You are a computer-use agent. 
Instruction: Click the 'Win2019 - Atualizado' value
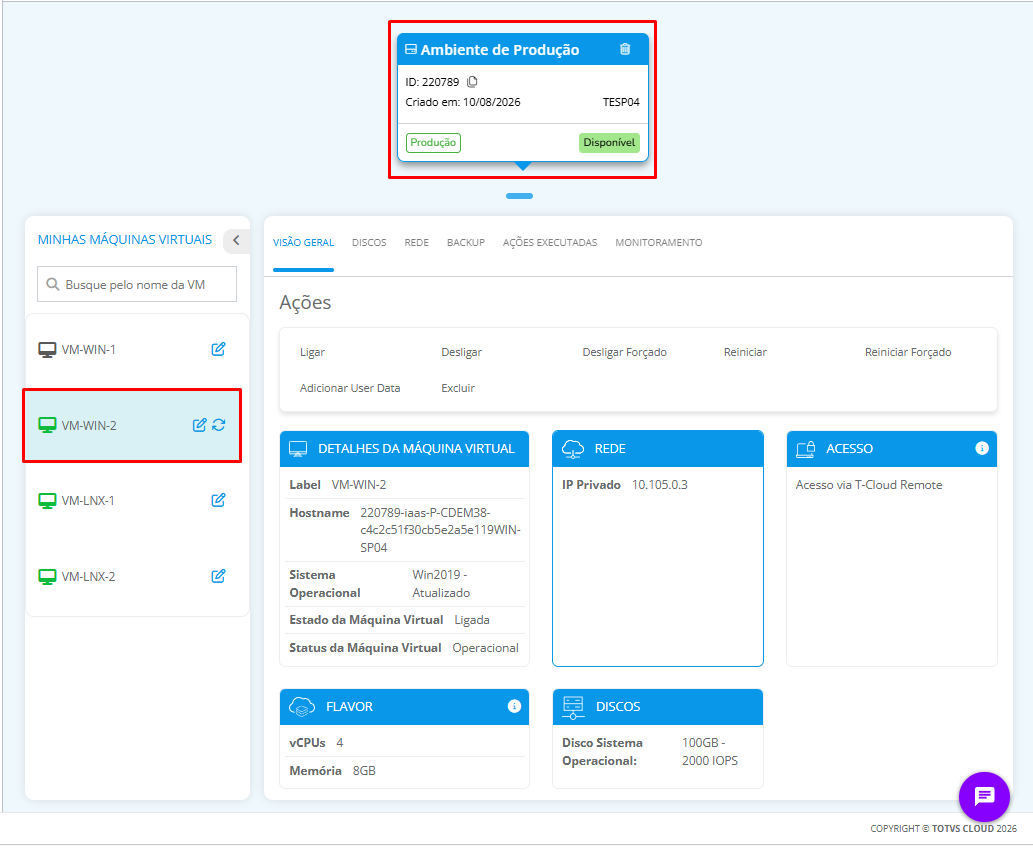pyautogui.click(x=441, y=583)
